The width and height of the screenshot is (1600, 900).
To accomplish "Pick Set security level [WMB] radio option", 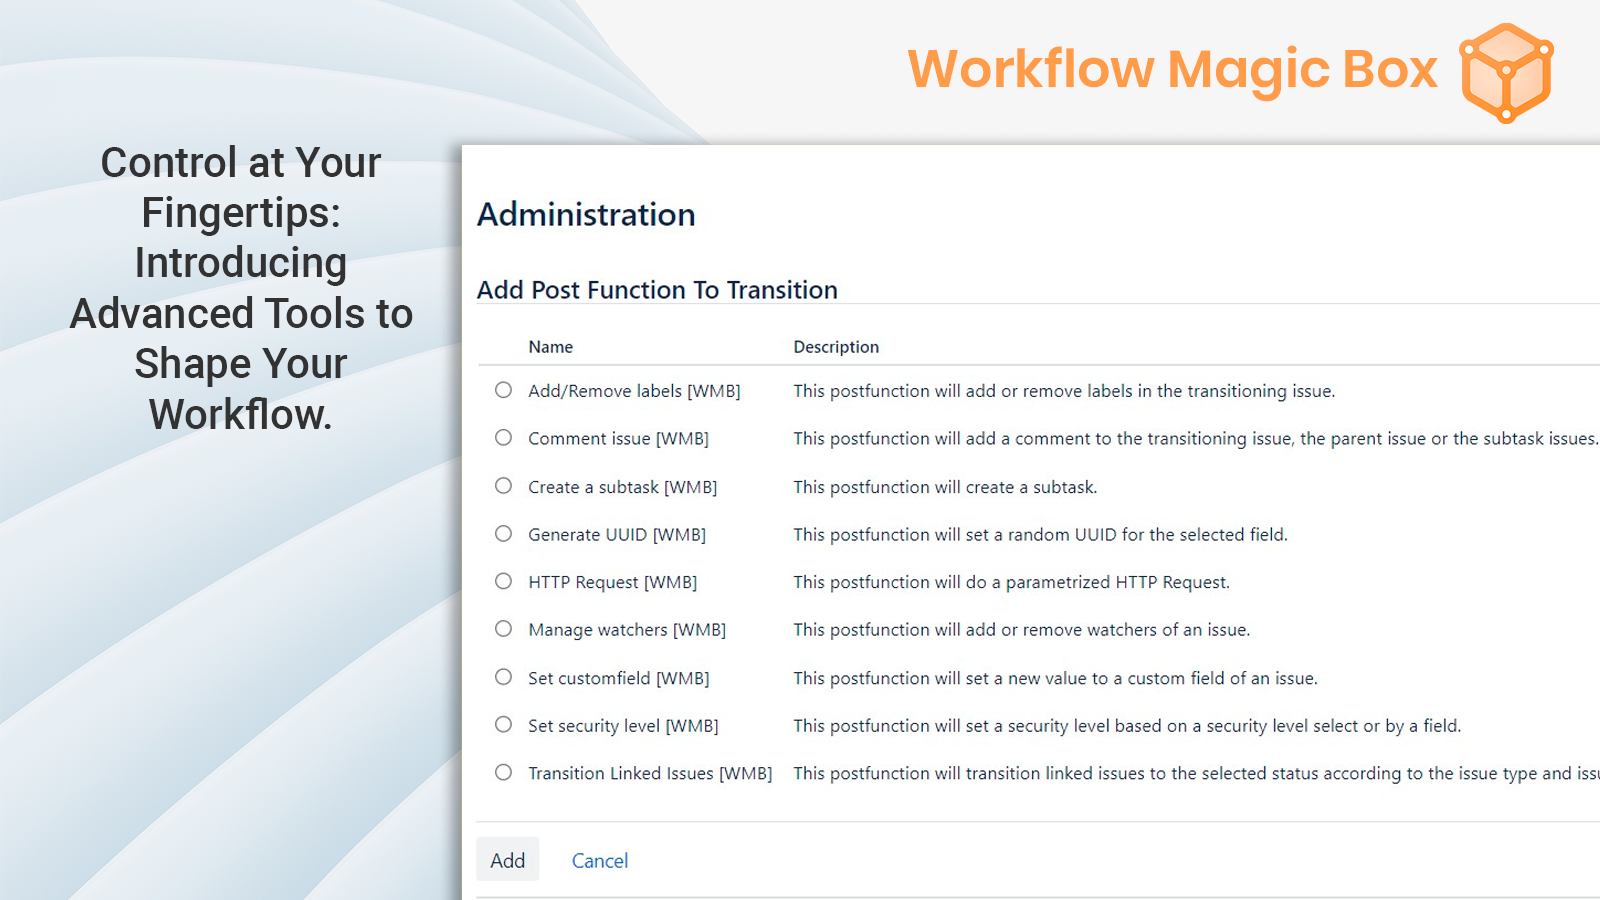I will (x=503, y=725).
